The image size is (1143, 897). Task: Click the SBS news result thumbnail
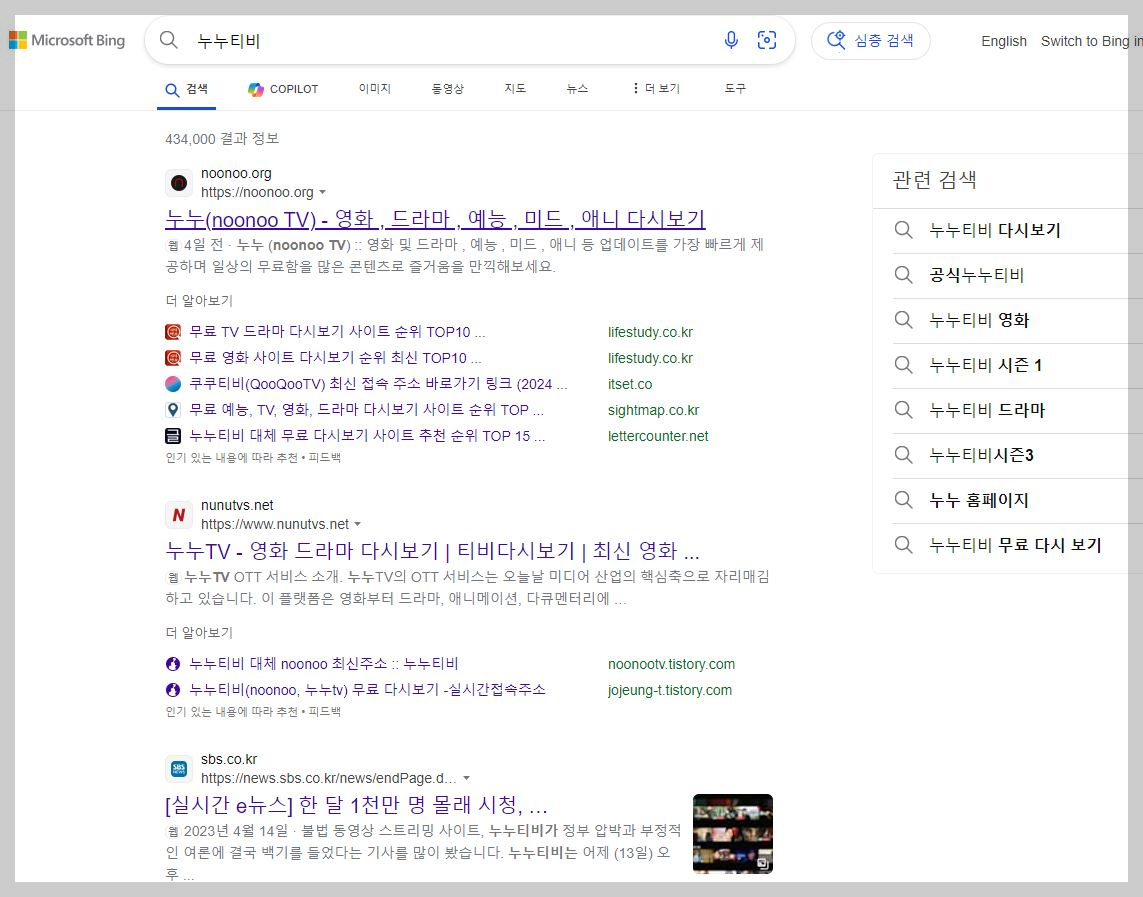(x=733, y=834)
